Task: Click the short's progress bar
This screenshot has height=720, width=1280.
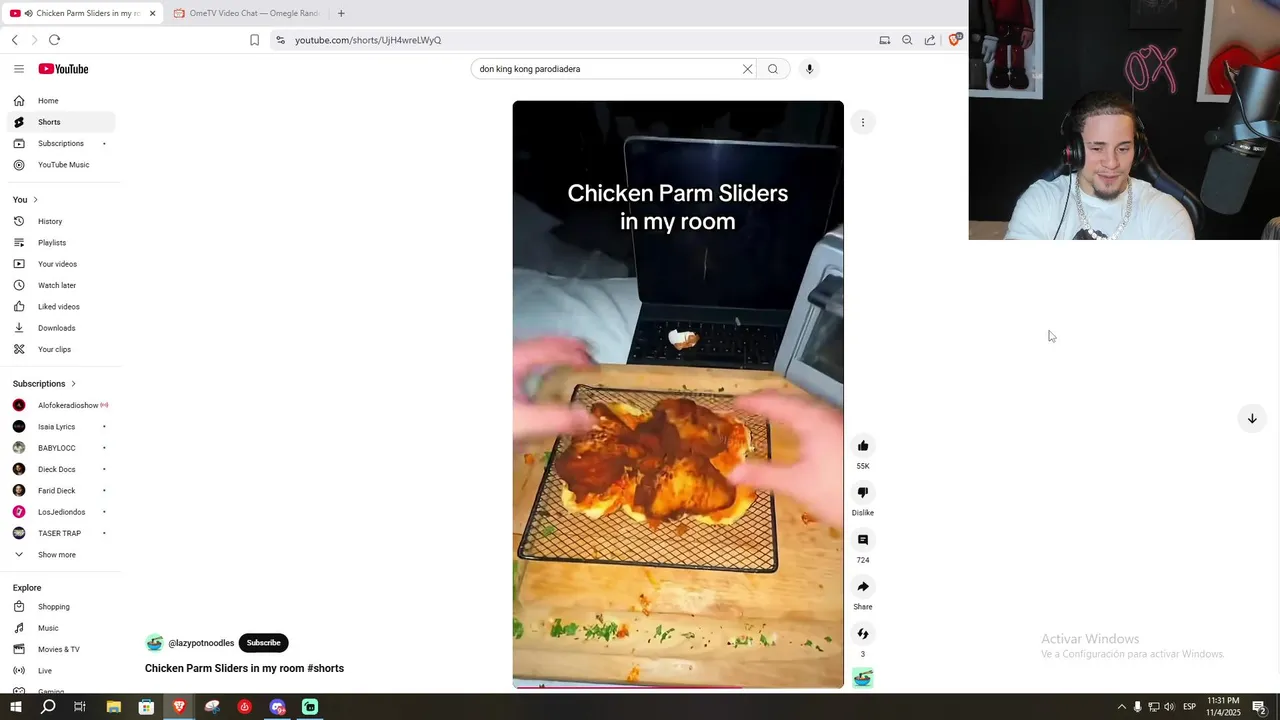Action: click(x=678, y=686)
